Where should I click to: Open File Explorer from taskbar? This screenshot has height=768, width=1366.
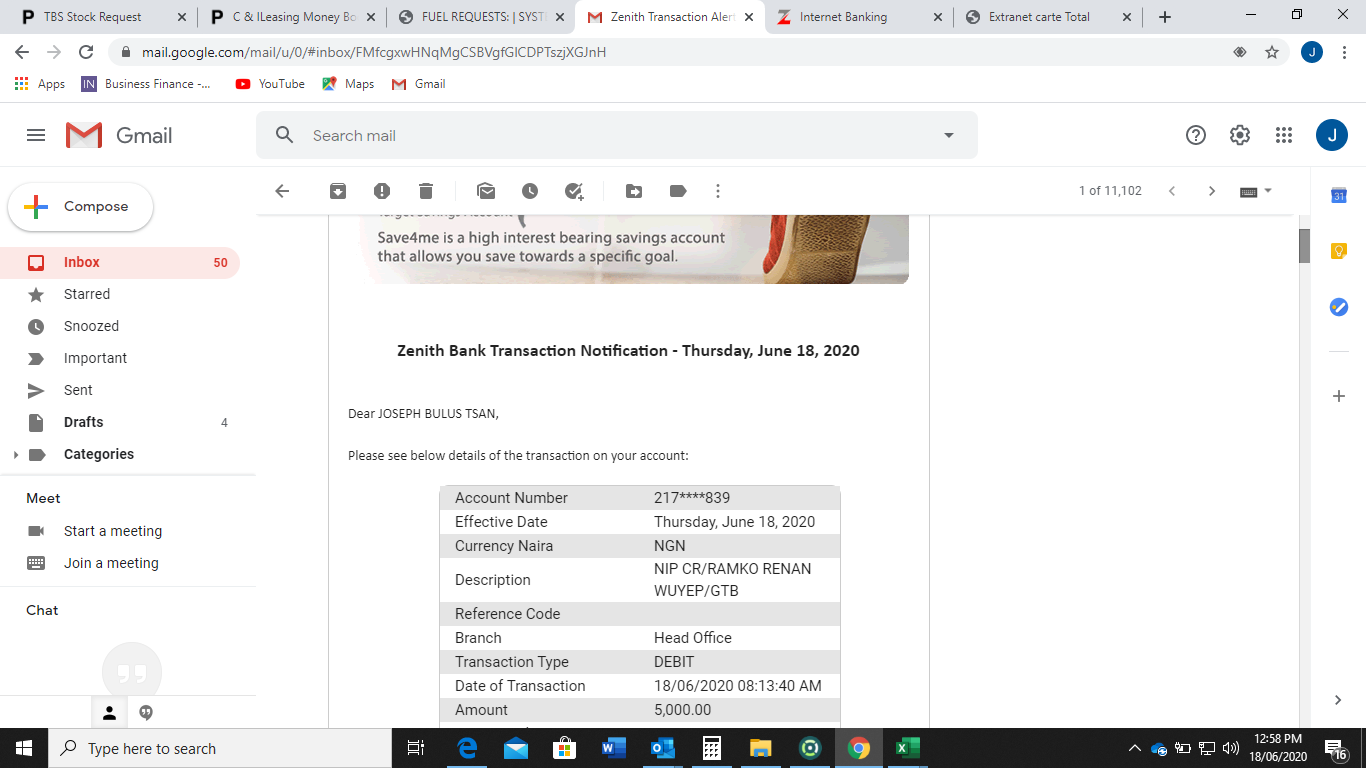[760, 748]
